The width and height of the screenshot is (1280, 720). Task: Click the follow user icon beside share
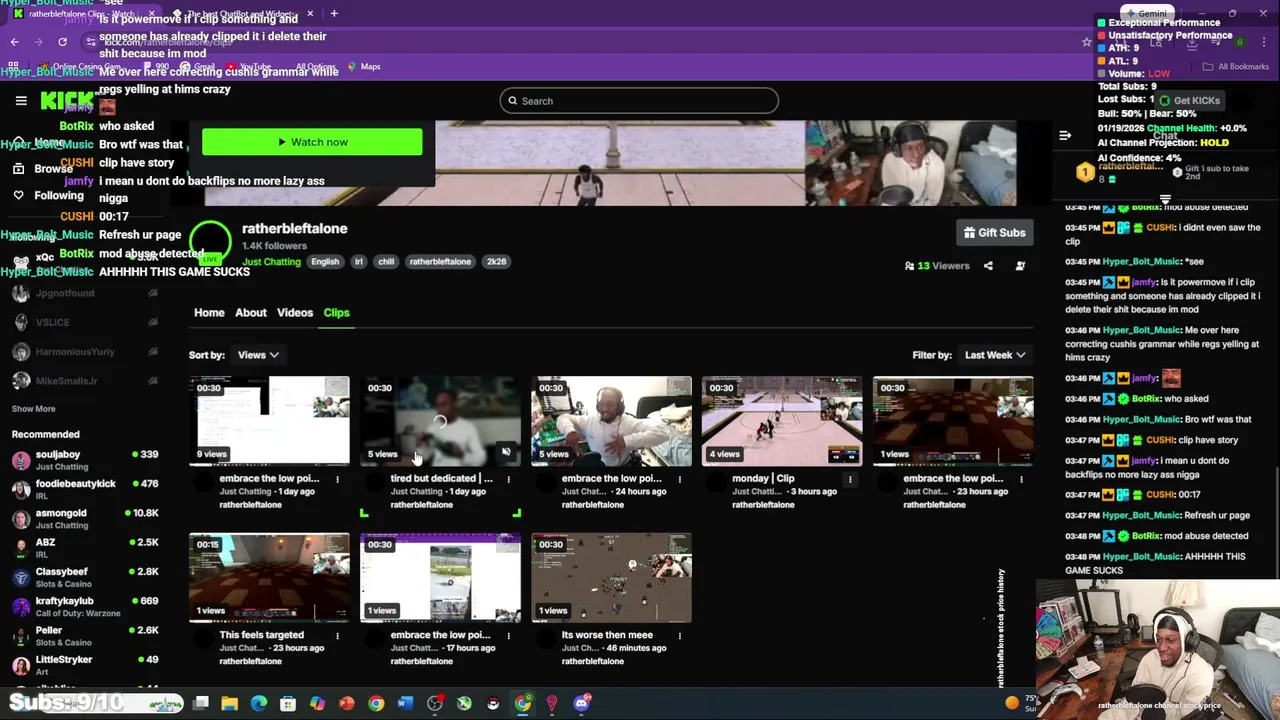[1020, 266]
